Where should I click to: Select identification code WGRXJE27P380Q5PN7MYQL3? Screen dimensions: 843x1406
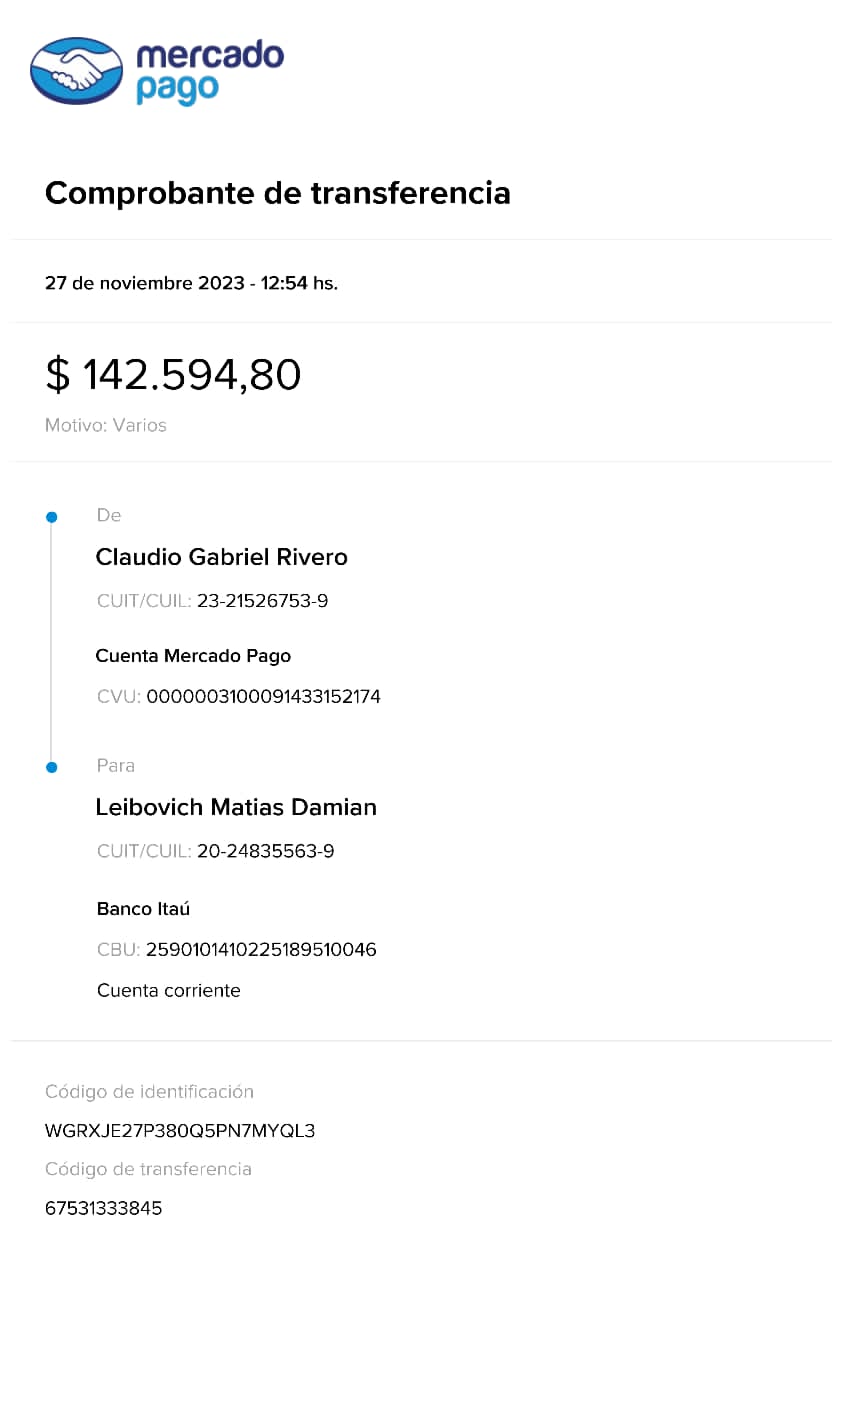pos(180,1131)
